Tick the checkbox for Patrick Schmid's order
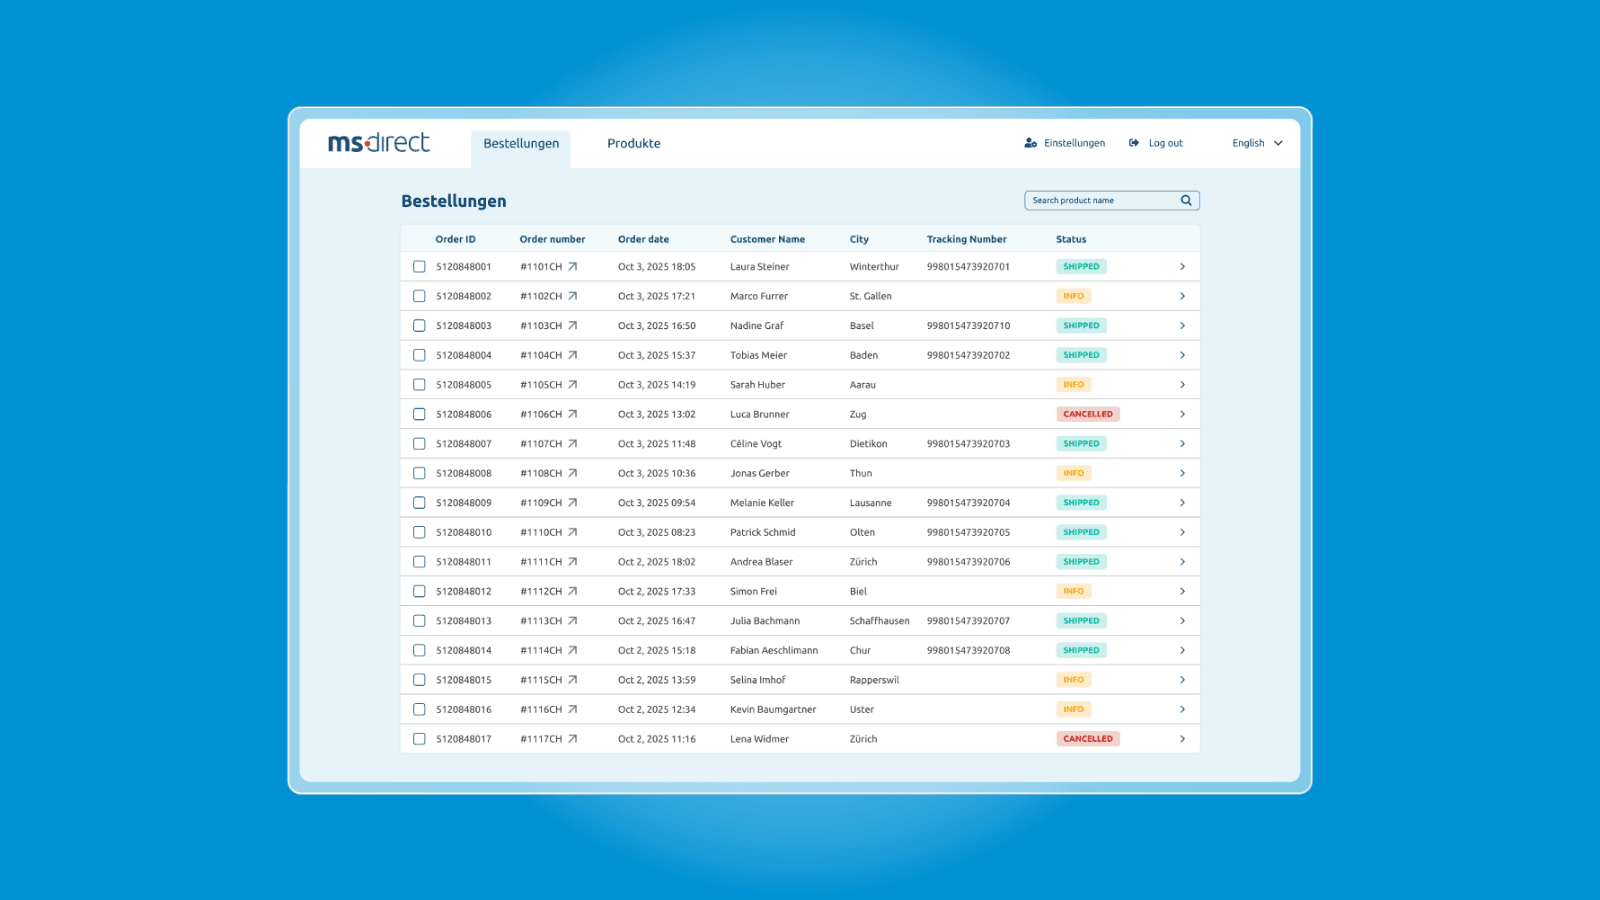 419,532
